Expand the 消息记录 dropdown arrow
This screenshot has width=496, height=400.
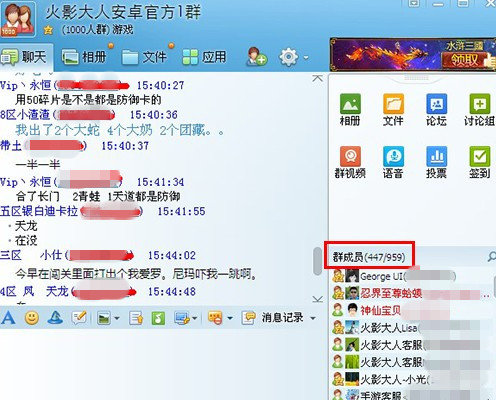313,318
